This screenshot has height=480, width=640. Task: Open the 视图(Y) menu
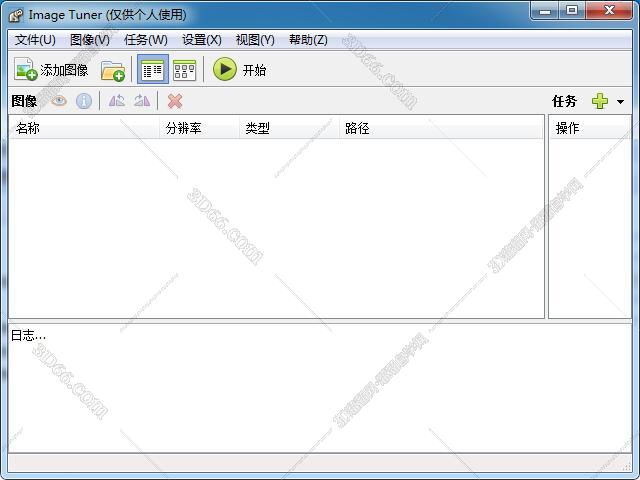[255, 40]
